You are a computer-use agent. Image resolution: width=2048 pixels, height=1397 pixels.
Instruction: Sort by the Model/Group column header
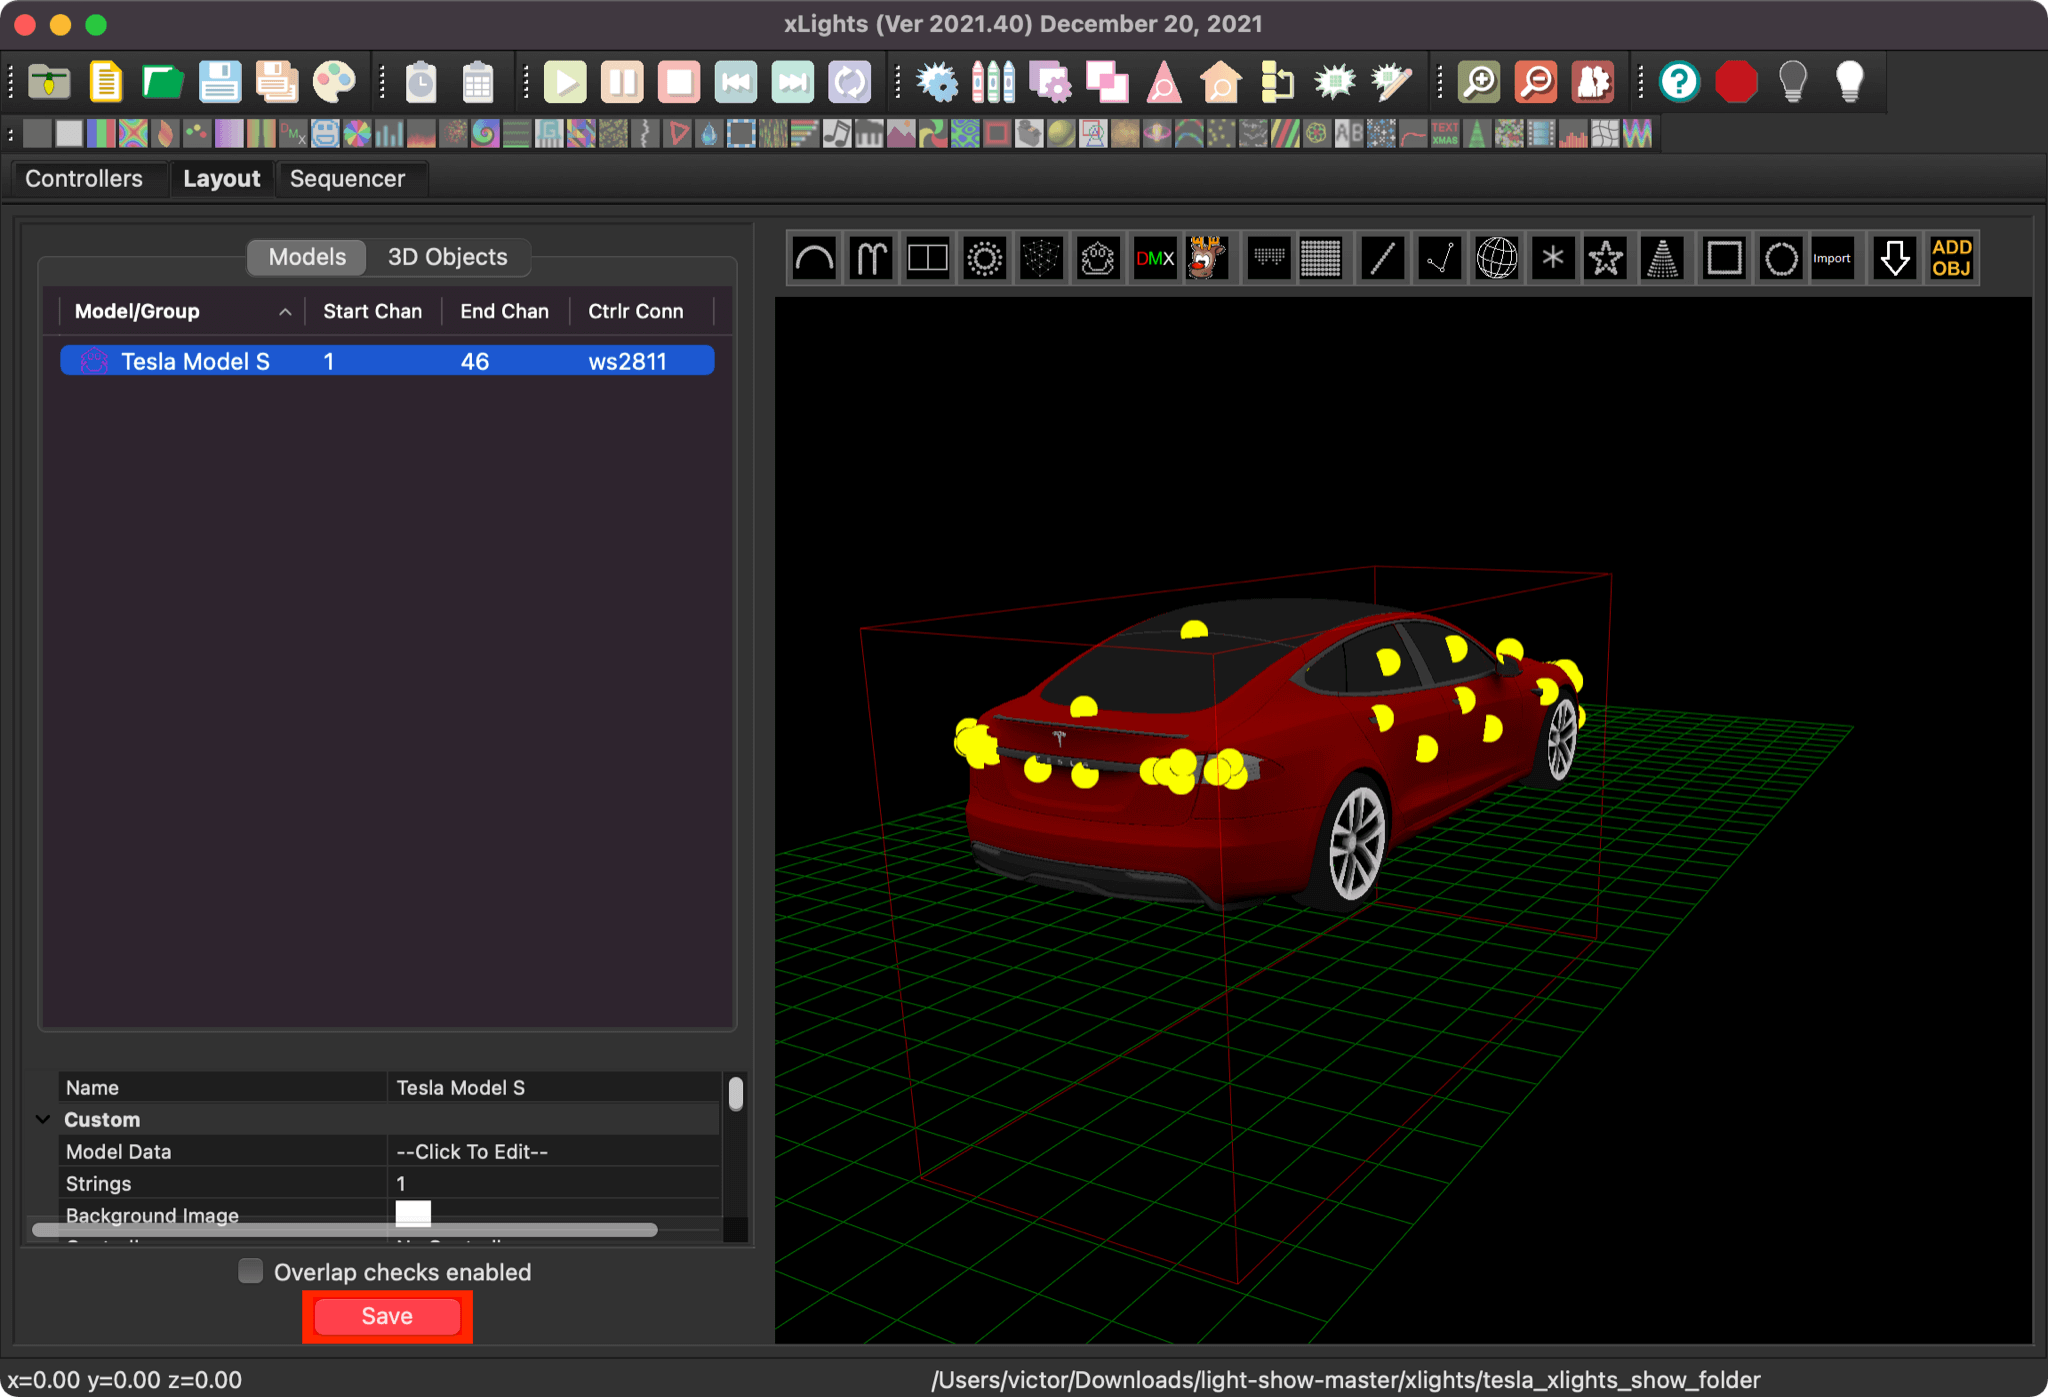coord(181,311)
